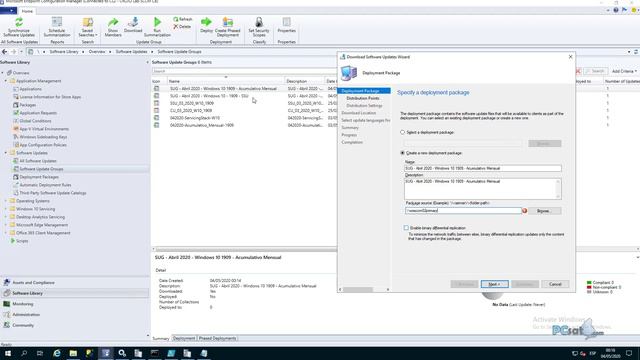The width and height of the screenshot is (640, 360).
Task: Open Windows Start menu
Action: point(8,353)
